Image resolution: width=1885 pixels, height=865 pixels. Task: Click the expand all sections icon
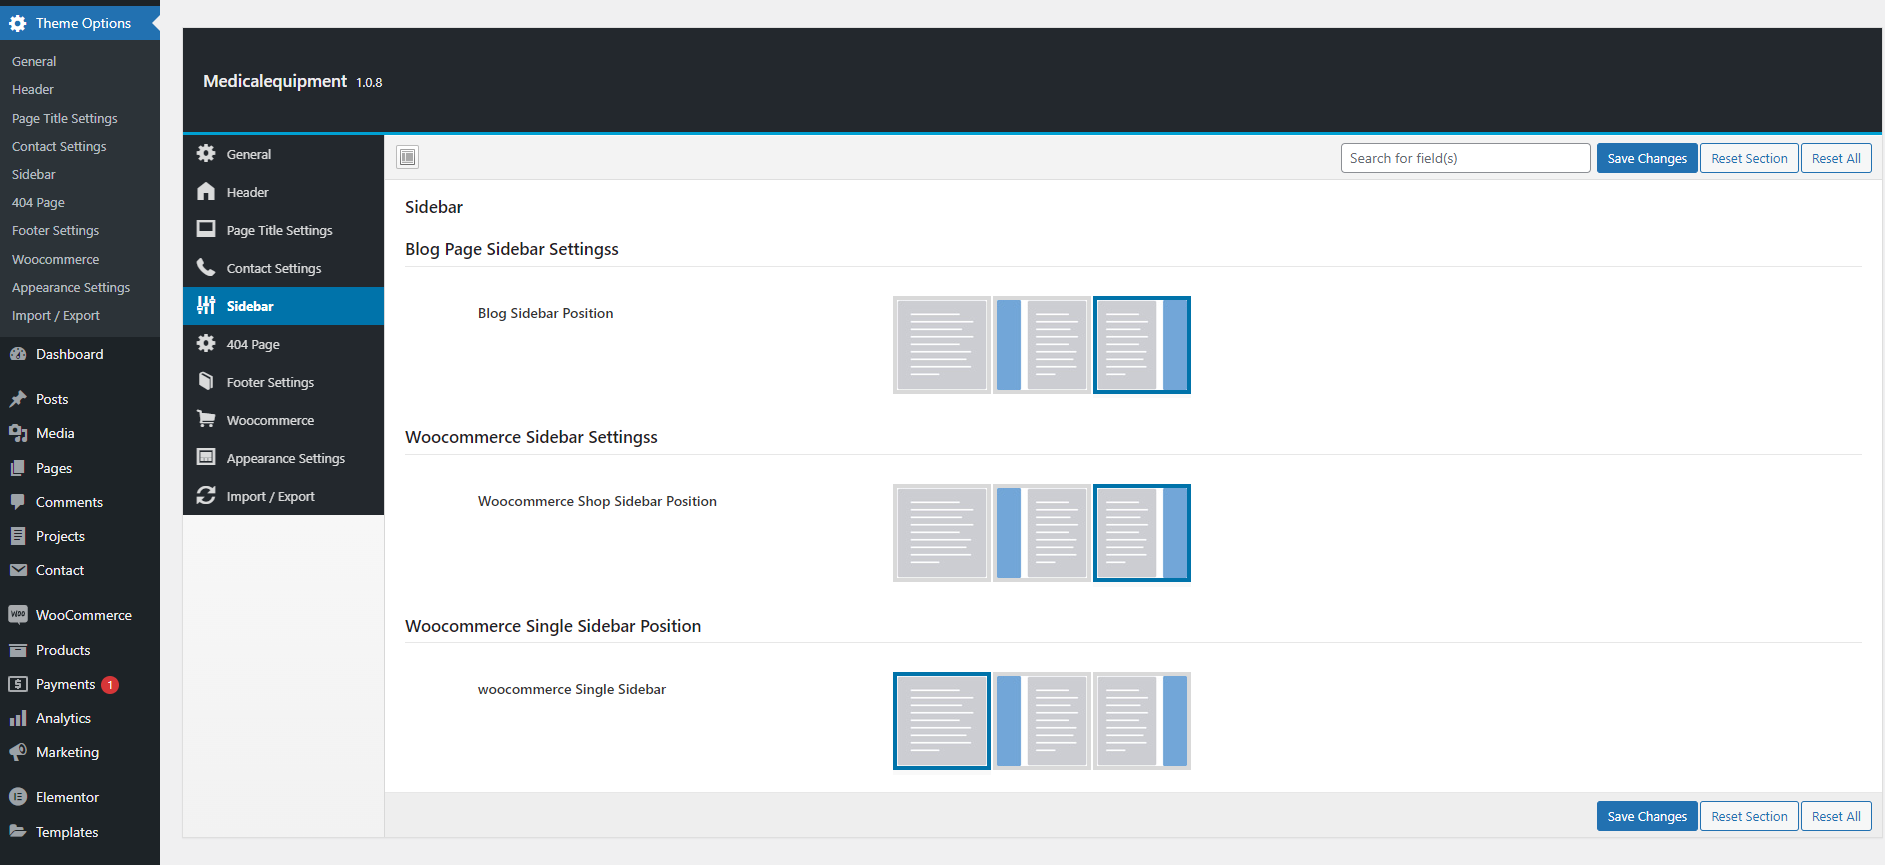coord(407,157)
